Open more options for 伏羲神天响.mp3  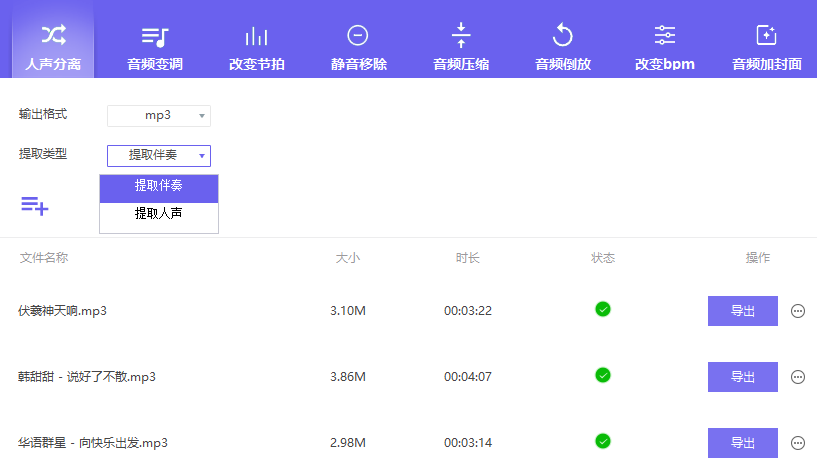(x=798, y=311)
